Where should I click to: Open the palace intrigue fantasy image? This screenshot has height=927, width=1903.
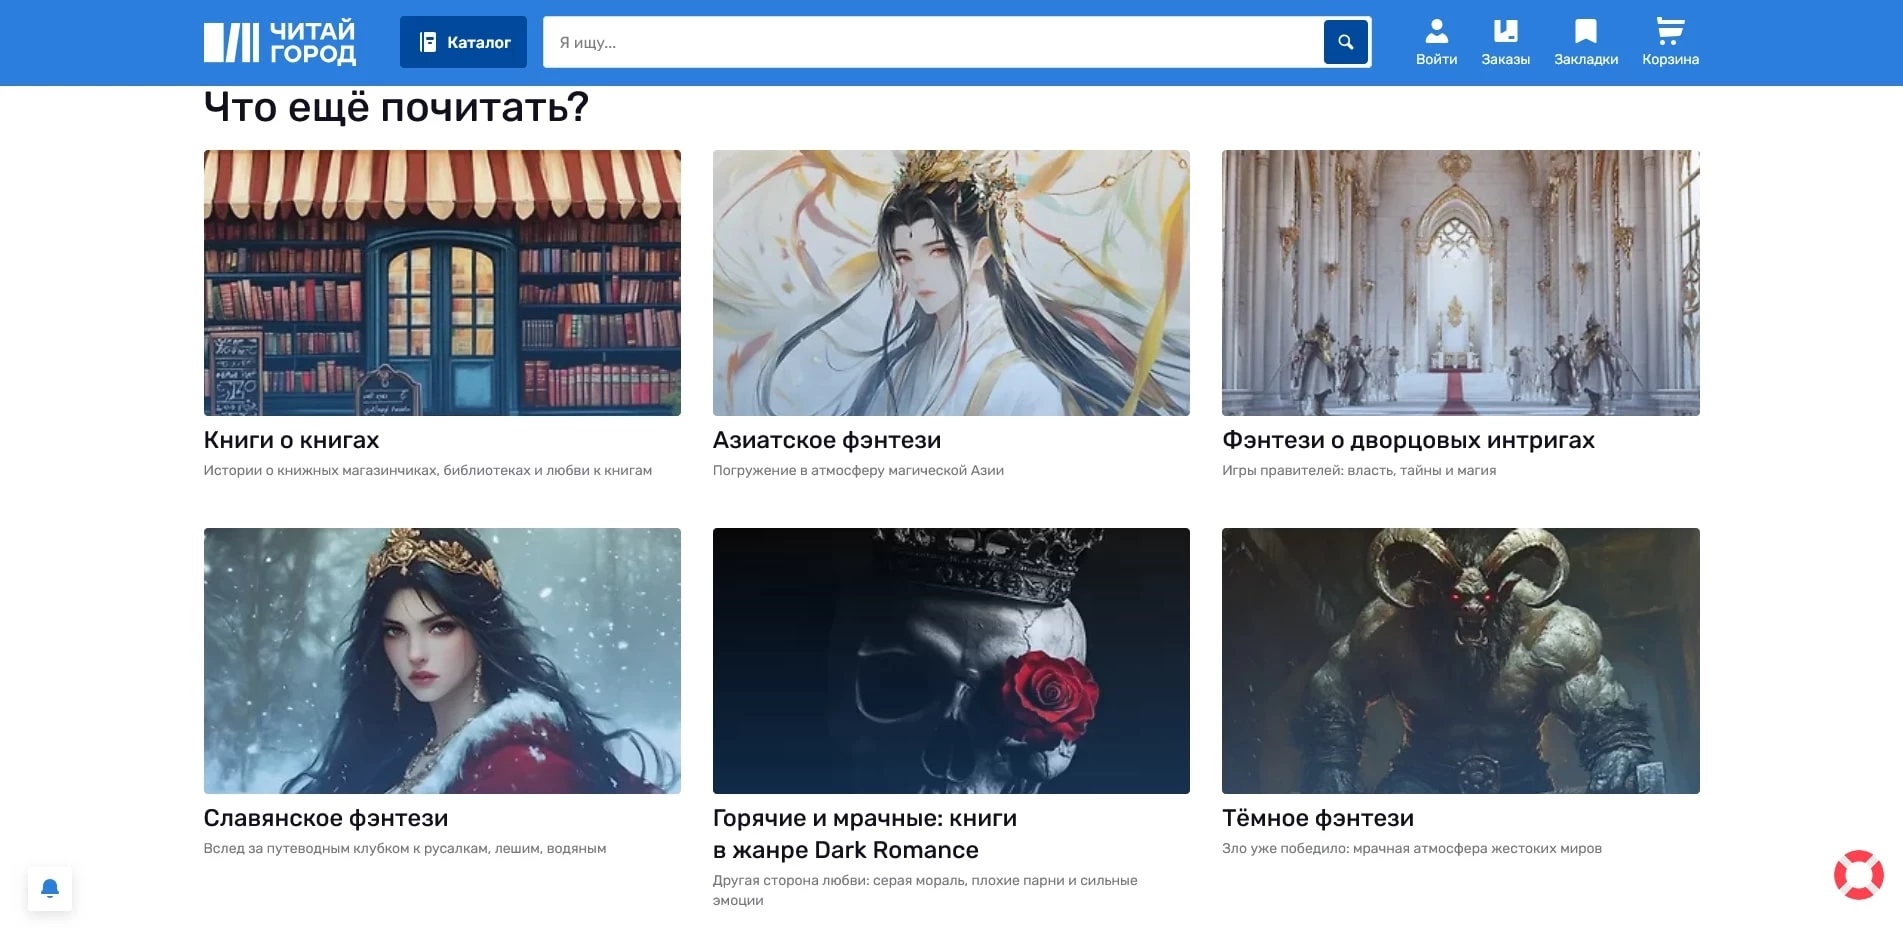click(1460, 283)
